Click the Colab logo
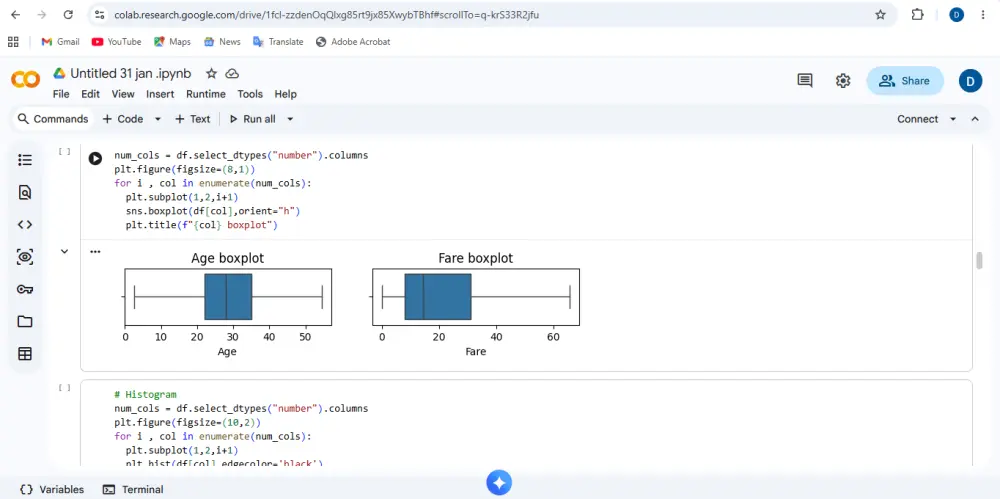The width and height of the screenshot is (1000, 499). (x=26, y=79)
